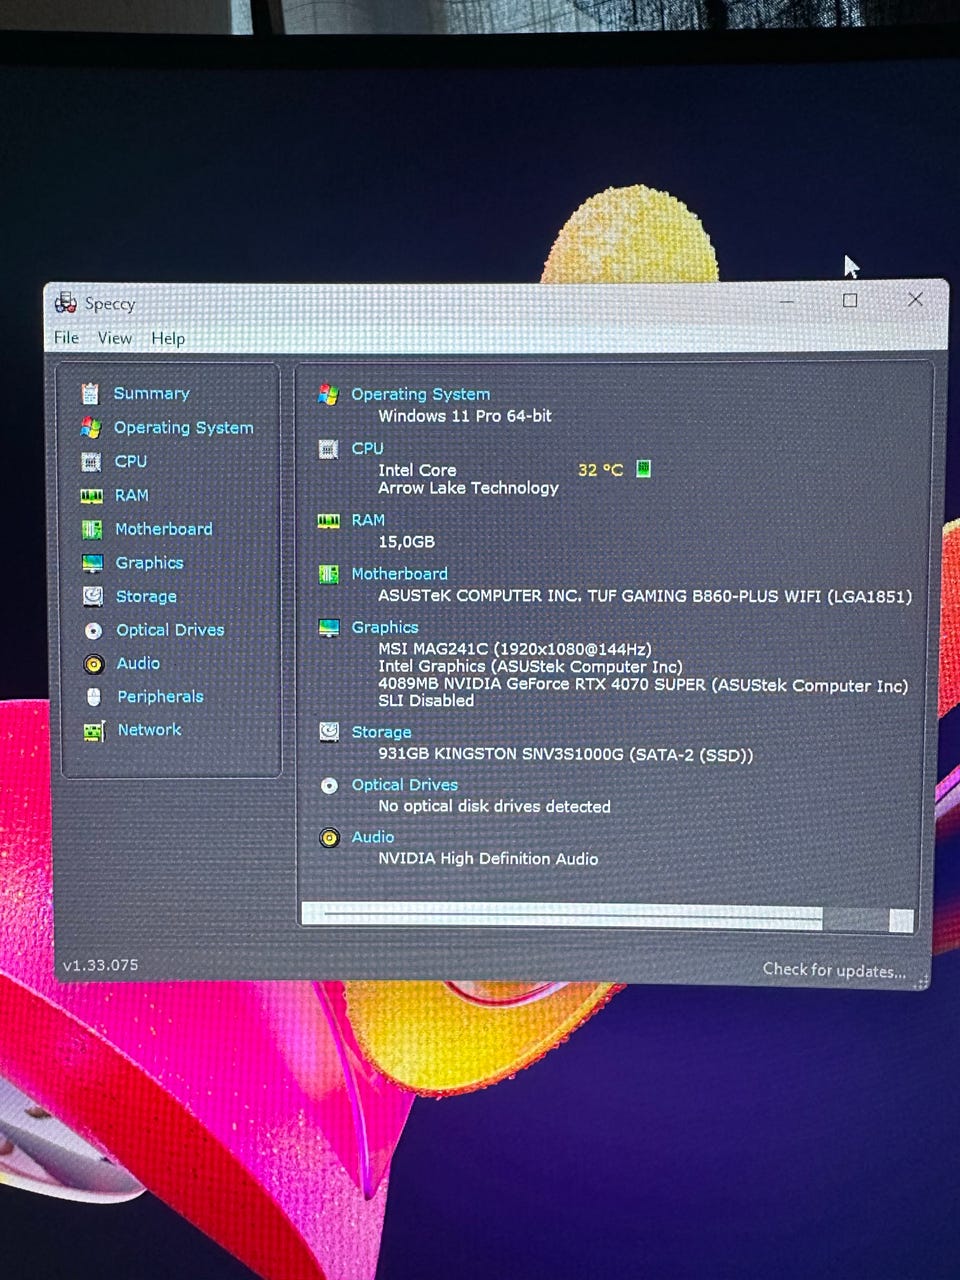Click the Peripherals mouse icon in sidebar
960x1280 pixels.
94,697
